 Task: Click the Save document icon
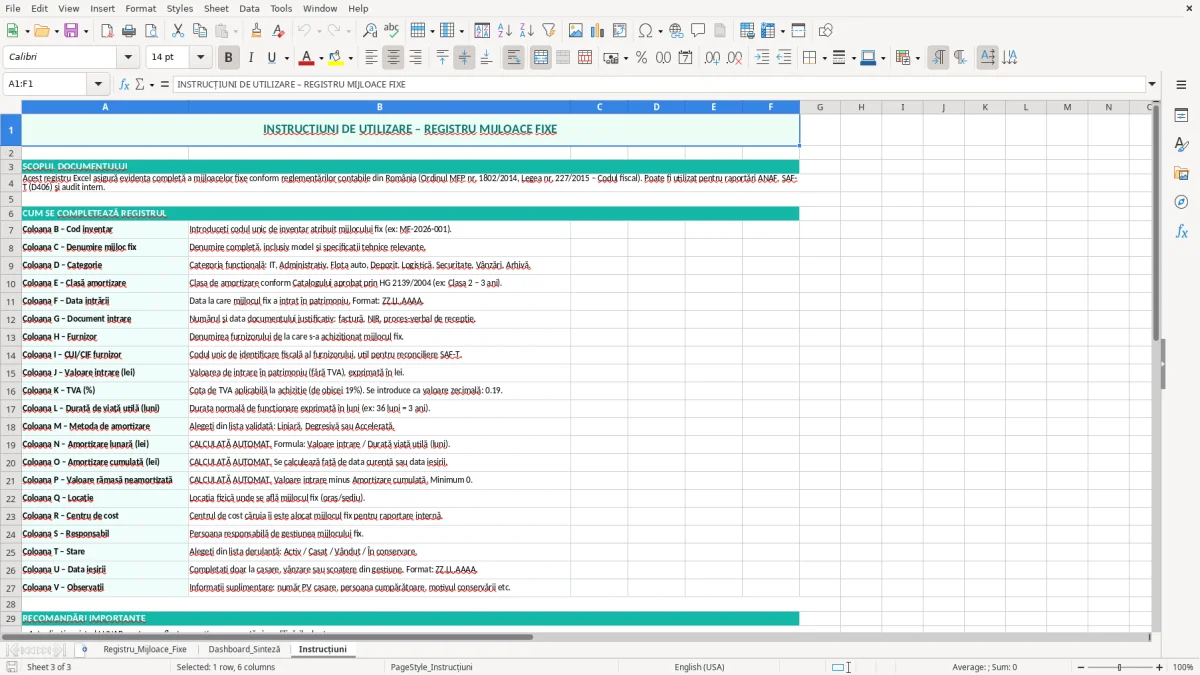tap(71, 31)
